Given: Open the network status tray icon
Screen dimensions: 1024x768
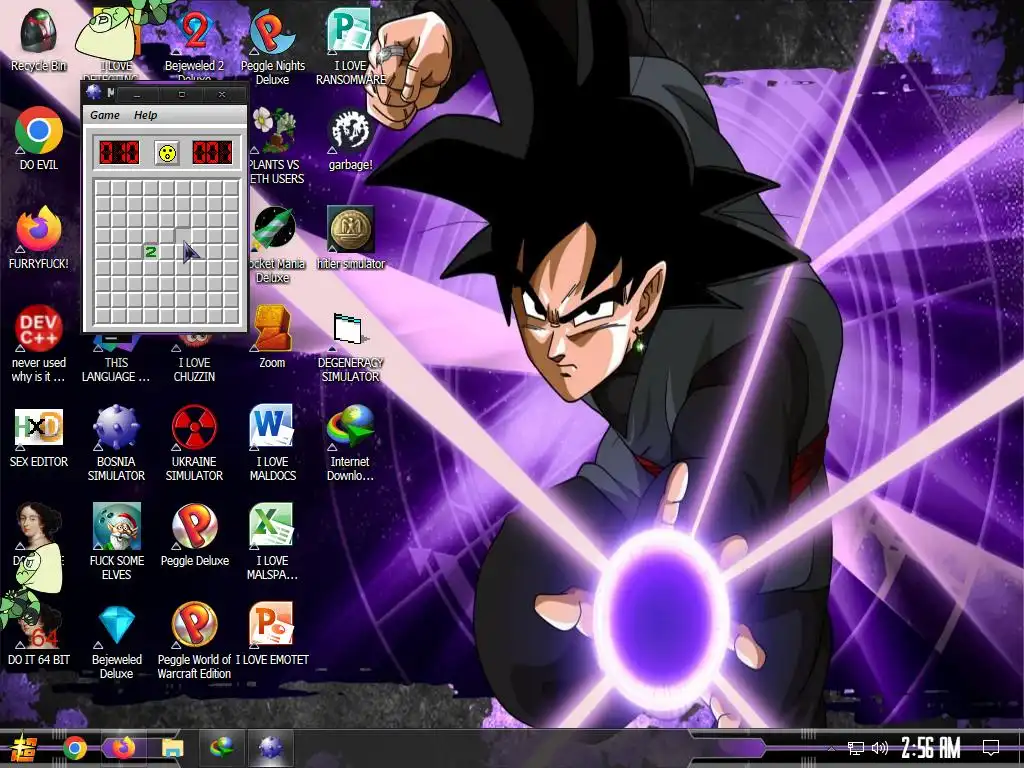Looking at the screenshot, I should [856, 748].
